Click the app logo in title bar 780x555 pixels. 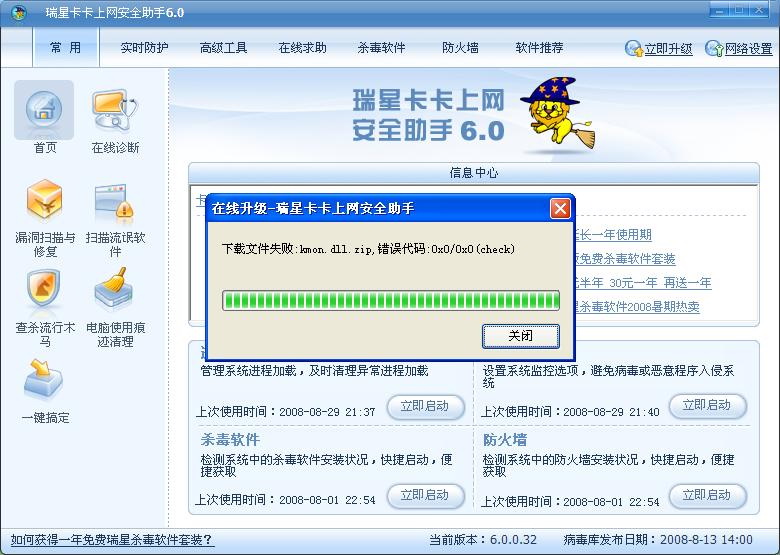click(x=19, y=12)
